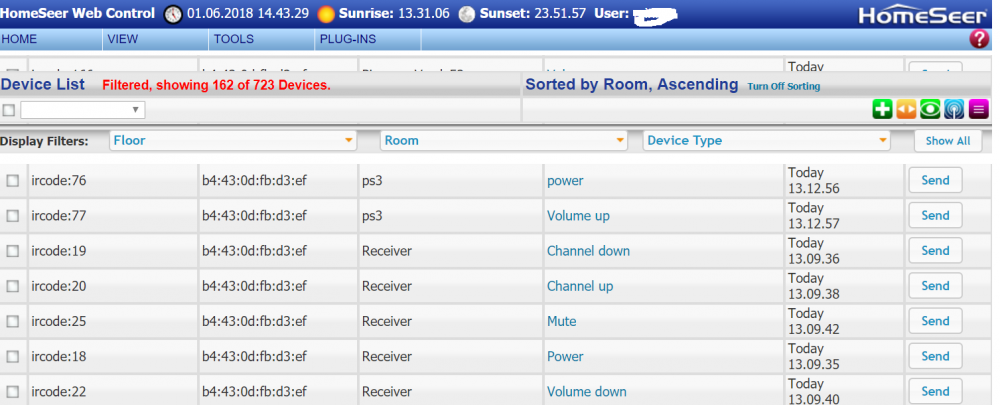This screenshot has height=405, width=1000.
Task: Click the sun icon beside Sunrise
Action: click(x=326, y=14)
